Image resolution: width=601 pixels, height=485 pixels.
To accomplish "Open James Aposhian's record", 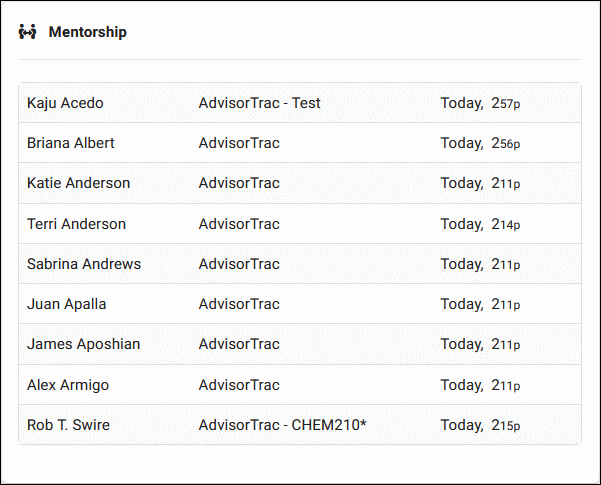I will [x=83, y=344].
